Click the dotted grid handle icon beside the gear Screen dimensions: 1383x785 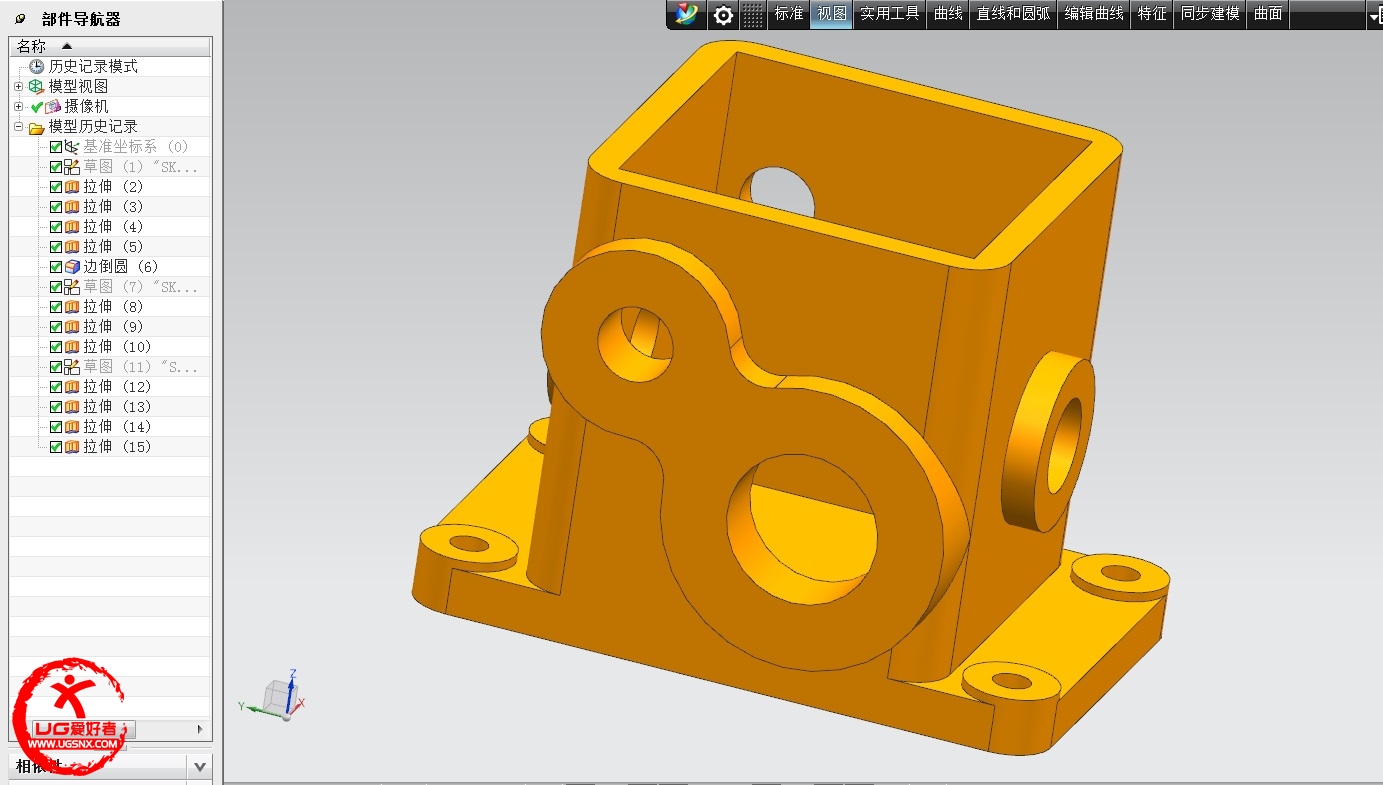tap(754, 14)
